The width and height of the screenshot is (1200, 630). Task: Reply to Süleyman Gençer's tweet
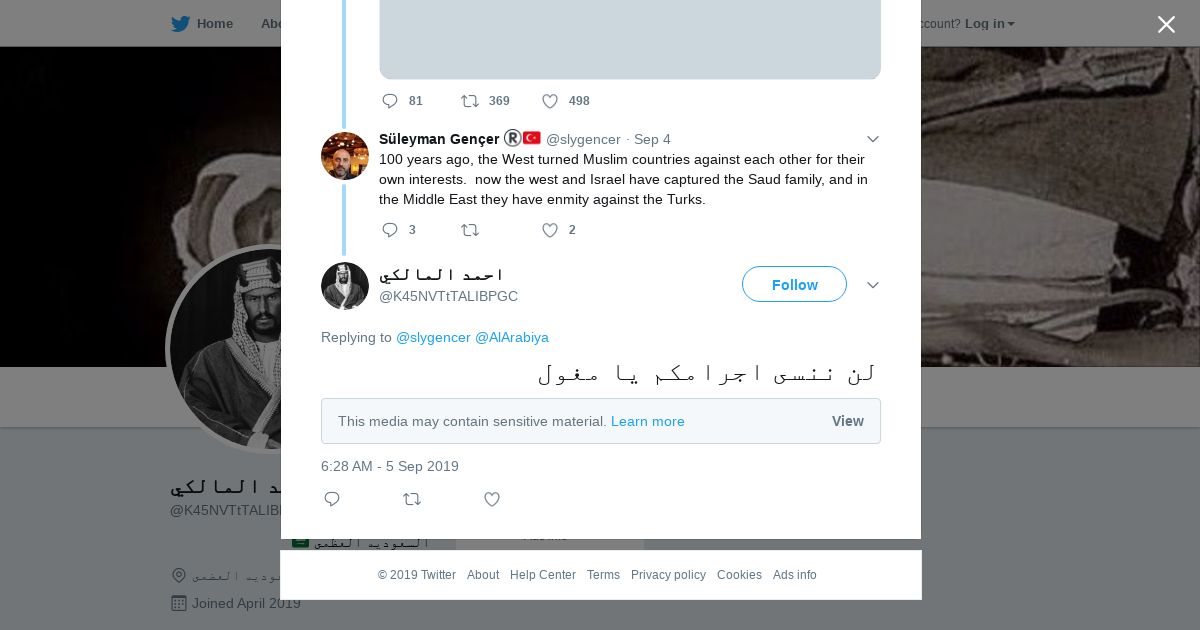390,230
